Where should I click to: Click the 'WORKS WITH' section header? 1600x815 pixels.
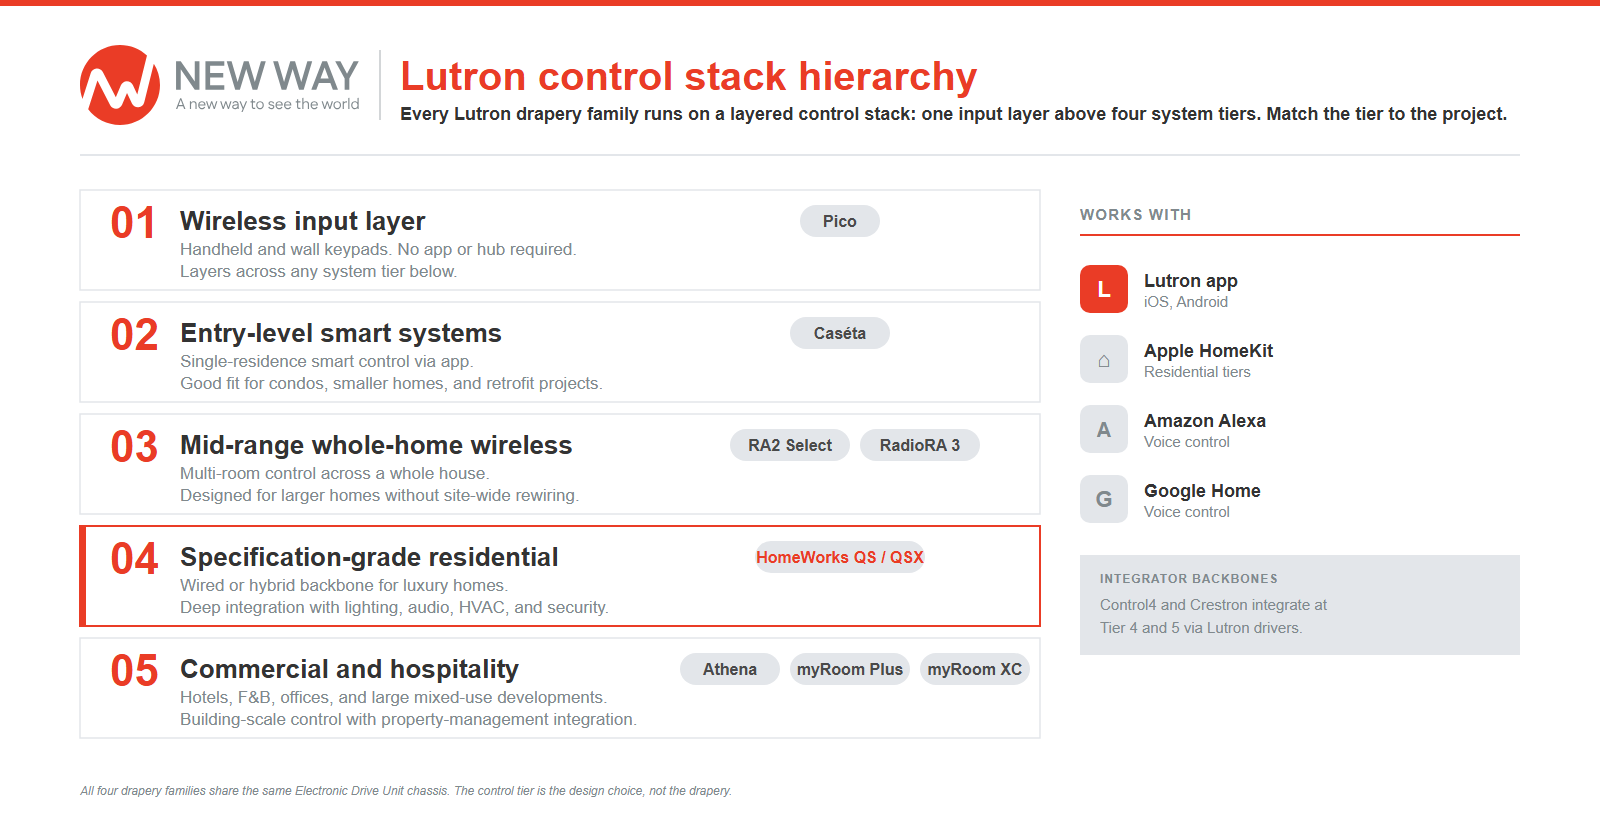click(x=1135, y=215)
